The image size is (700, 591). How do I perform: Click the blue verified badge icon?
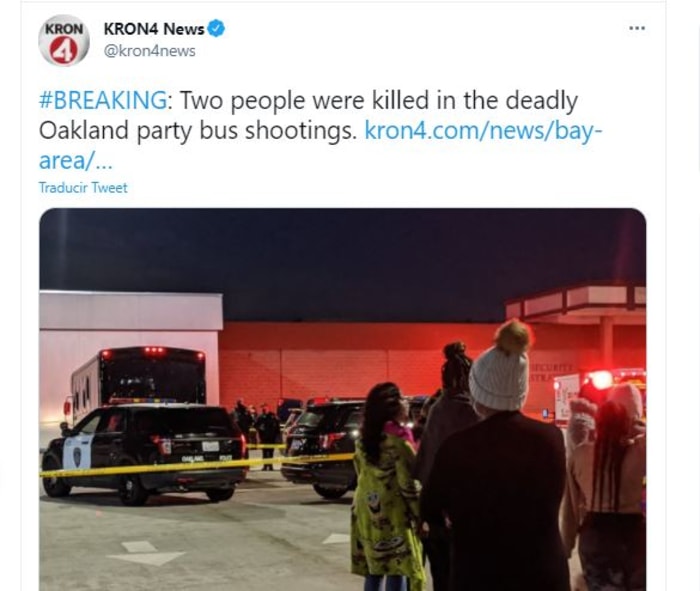click(x=217, y=29)
